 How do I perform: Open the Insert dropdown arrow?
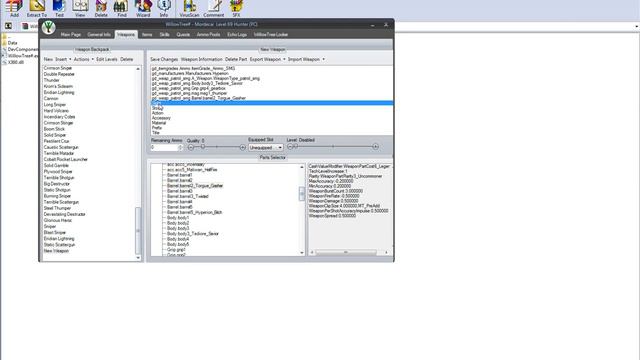70,60
